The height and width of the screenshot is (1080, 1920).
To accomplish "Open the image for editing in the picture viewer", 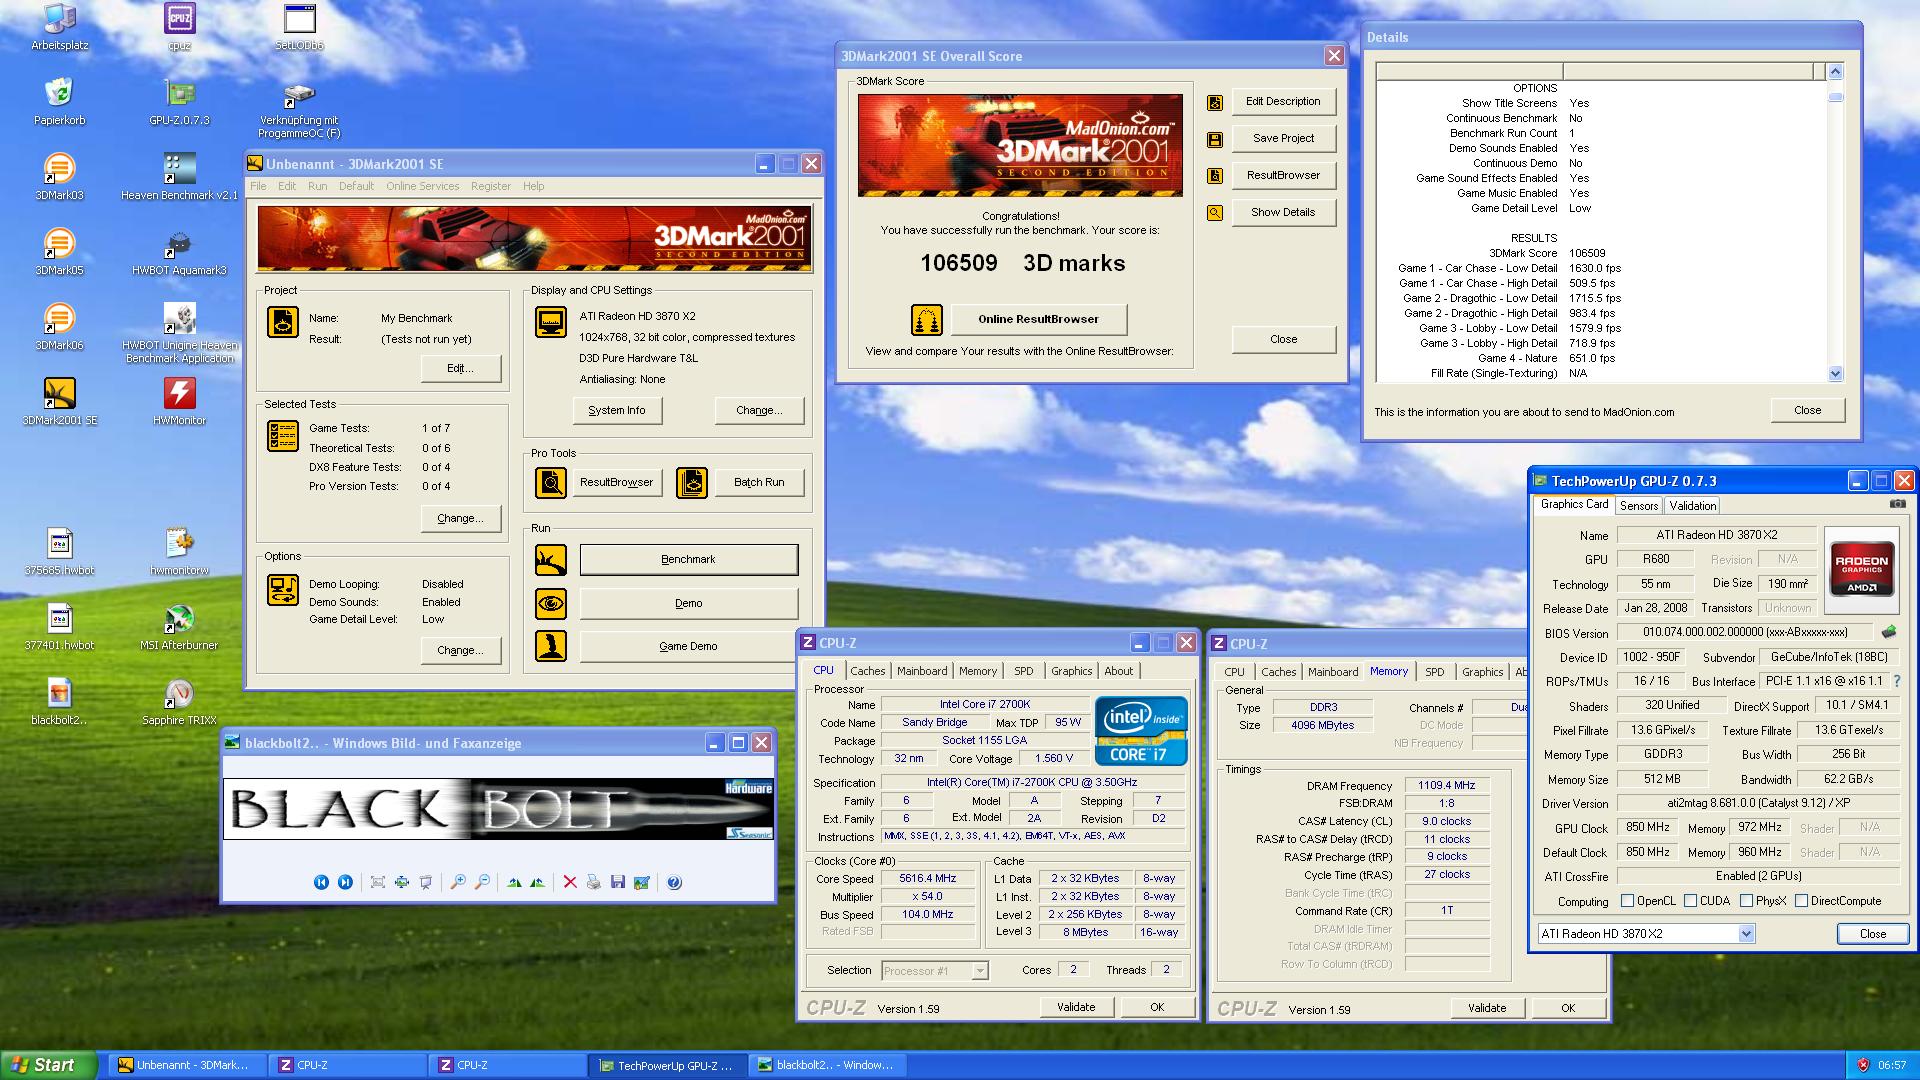I will click(641, 882).
